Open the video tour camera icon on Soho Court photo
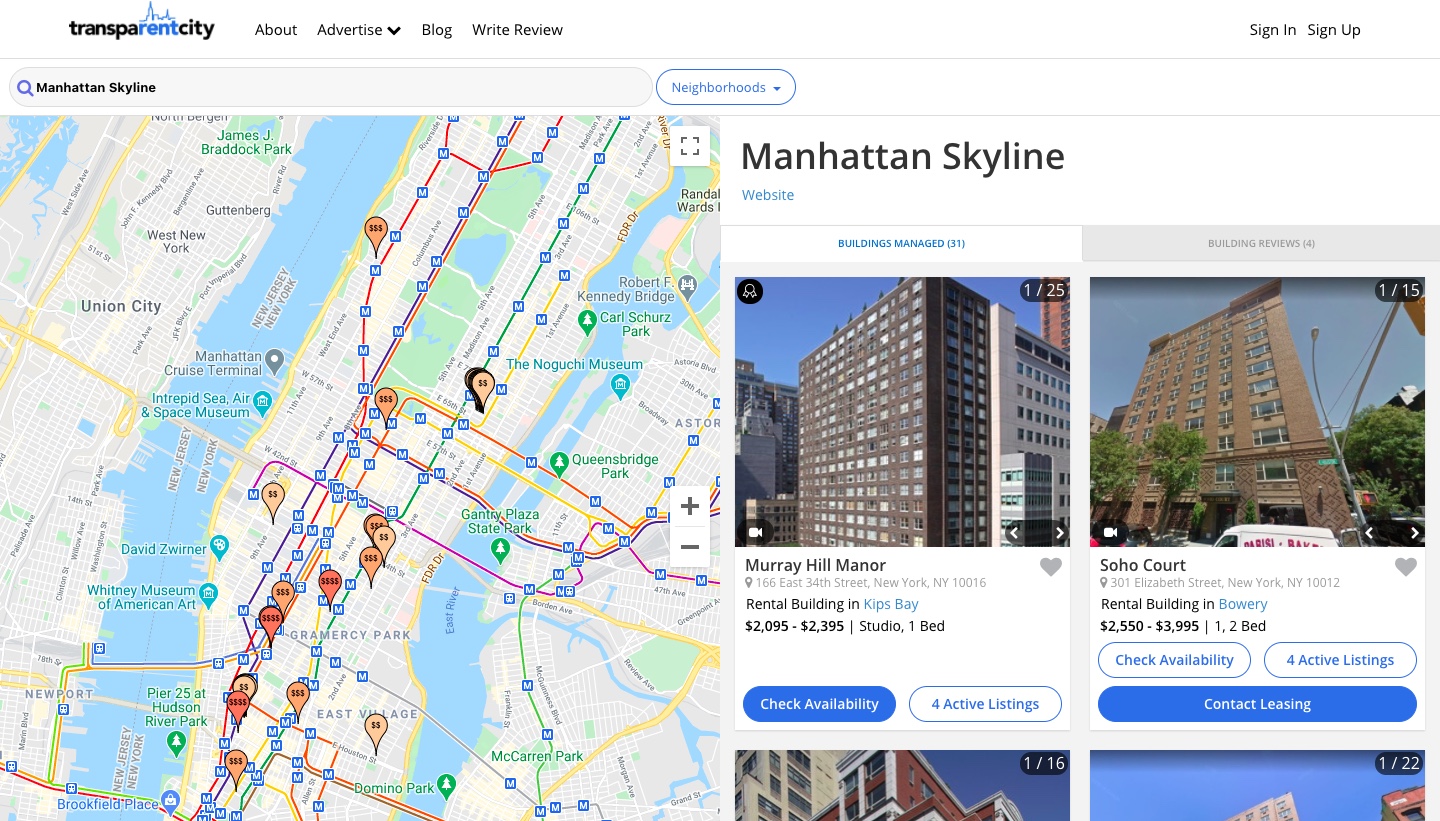 click(x=1110, y=532)
